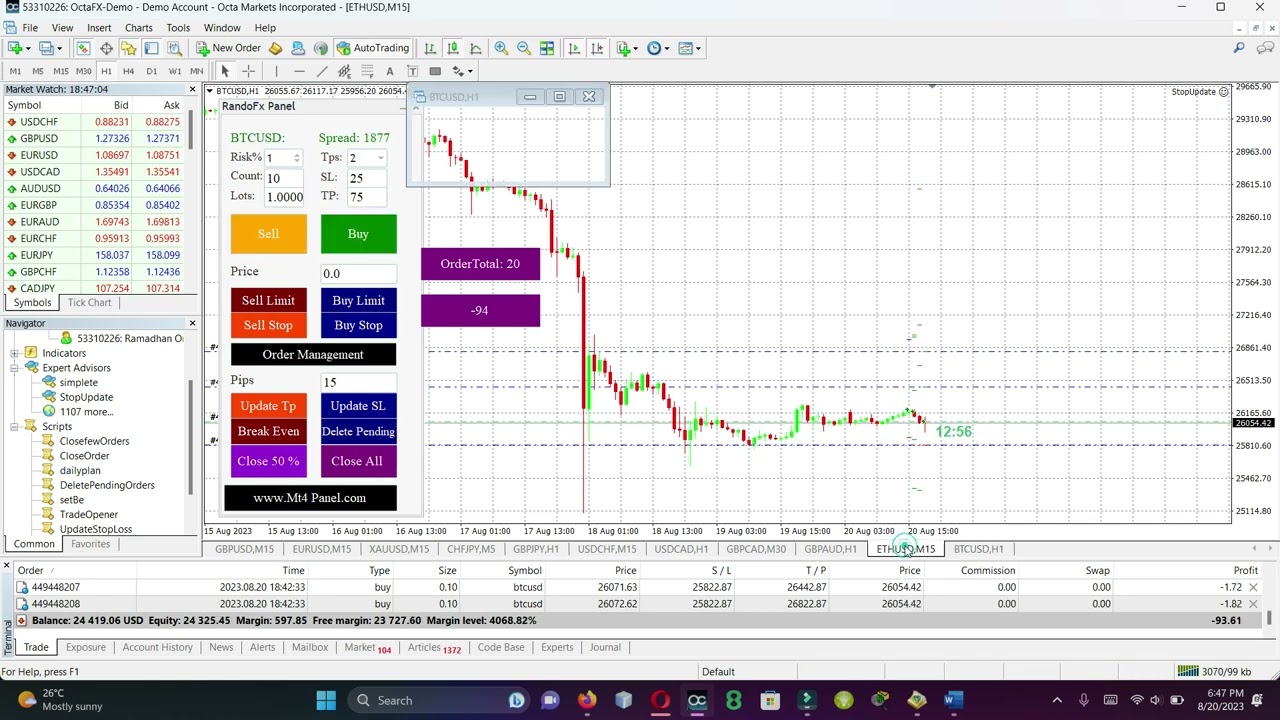Image resolution: width=1280 pixels, height=720 pixels.
Task: Open Microsoft Word from taskbar
Action: [953, 700]
